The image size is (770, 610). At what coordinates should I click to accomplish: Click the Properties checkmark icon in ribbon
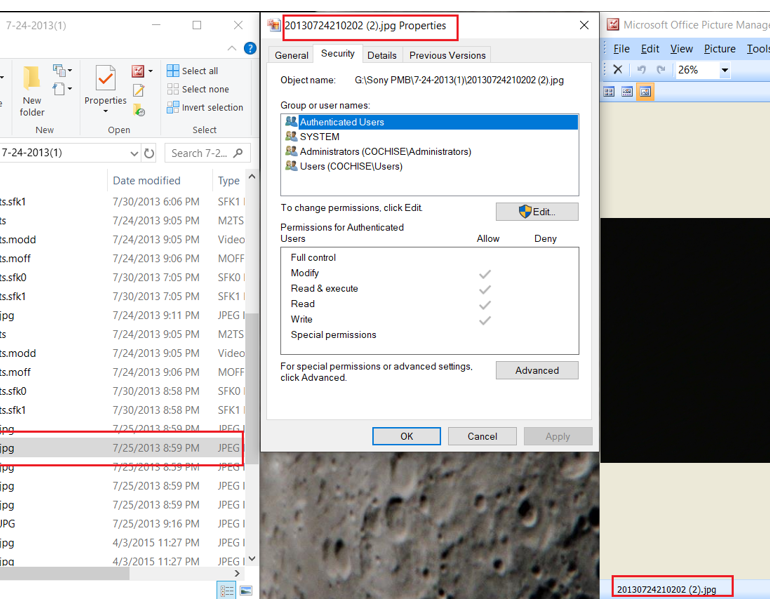tap(105, 80)
